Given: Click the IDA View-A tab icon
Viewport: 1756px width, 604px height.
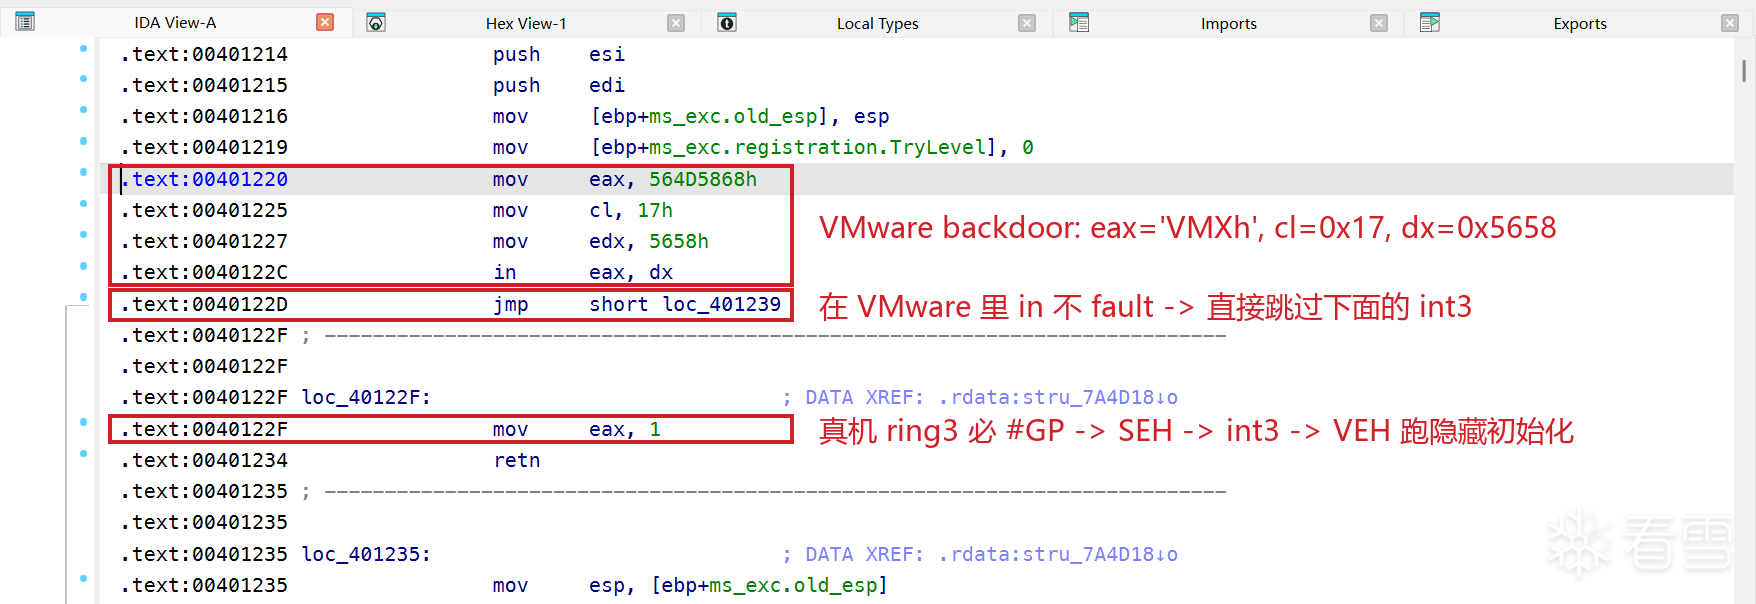Looking at the screenshot, I should point(25,22).
